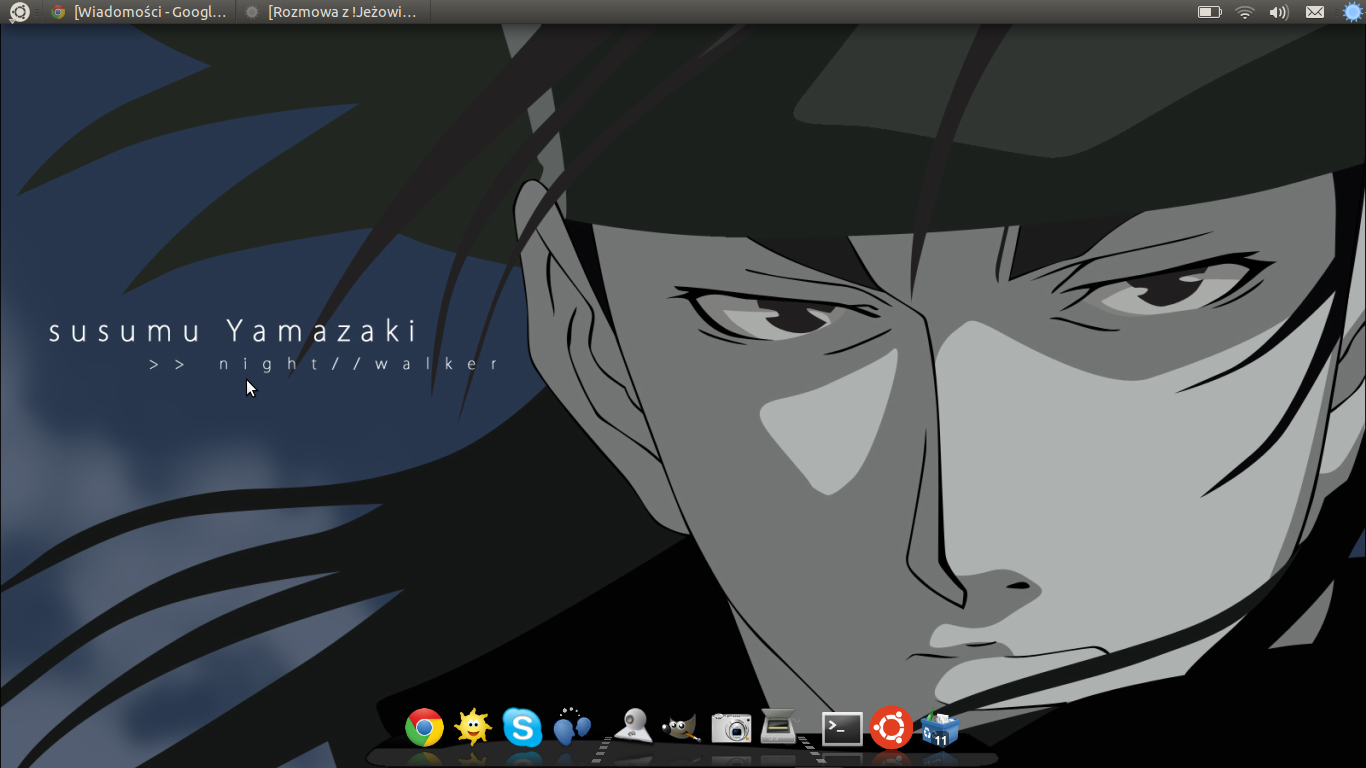Click the blue chat figures dock icon

(x=572, y=727)
